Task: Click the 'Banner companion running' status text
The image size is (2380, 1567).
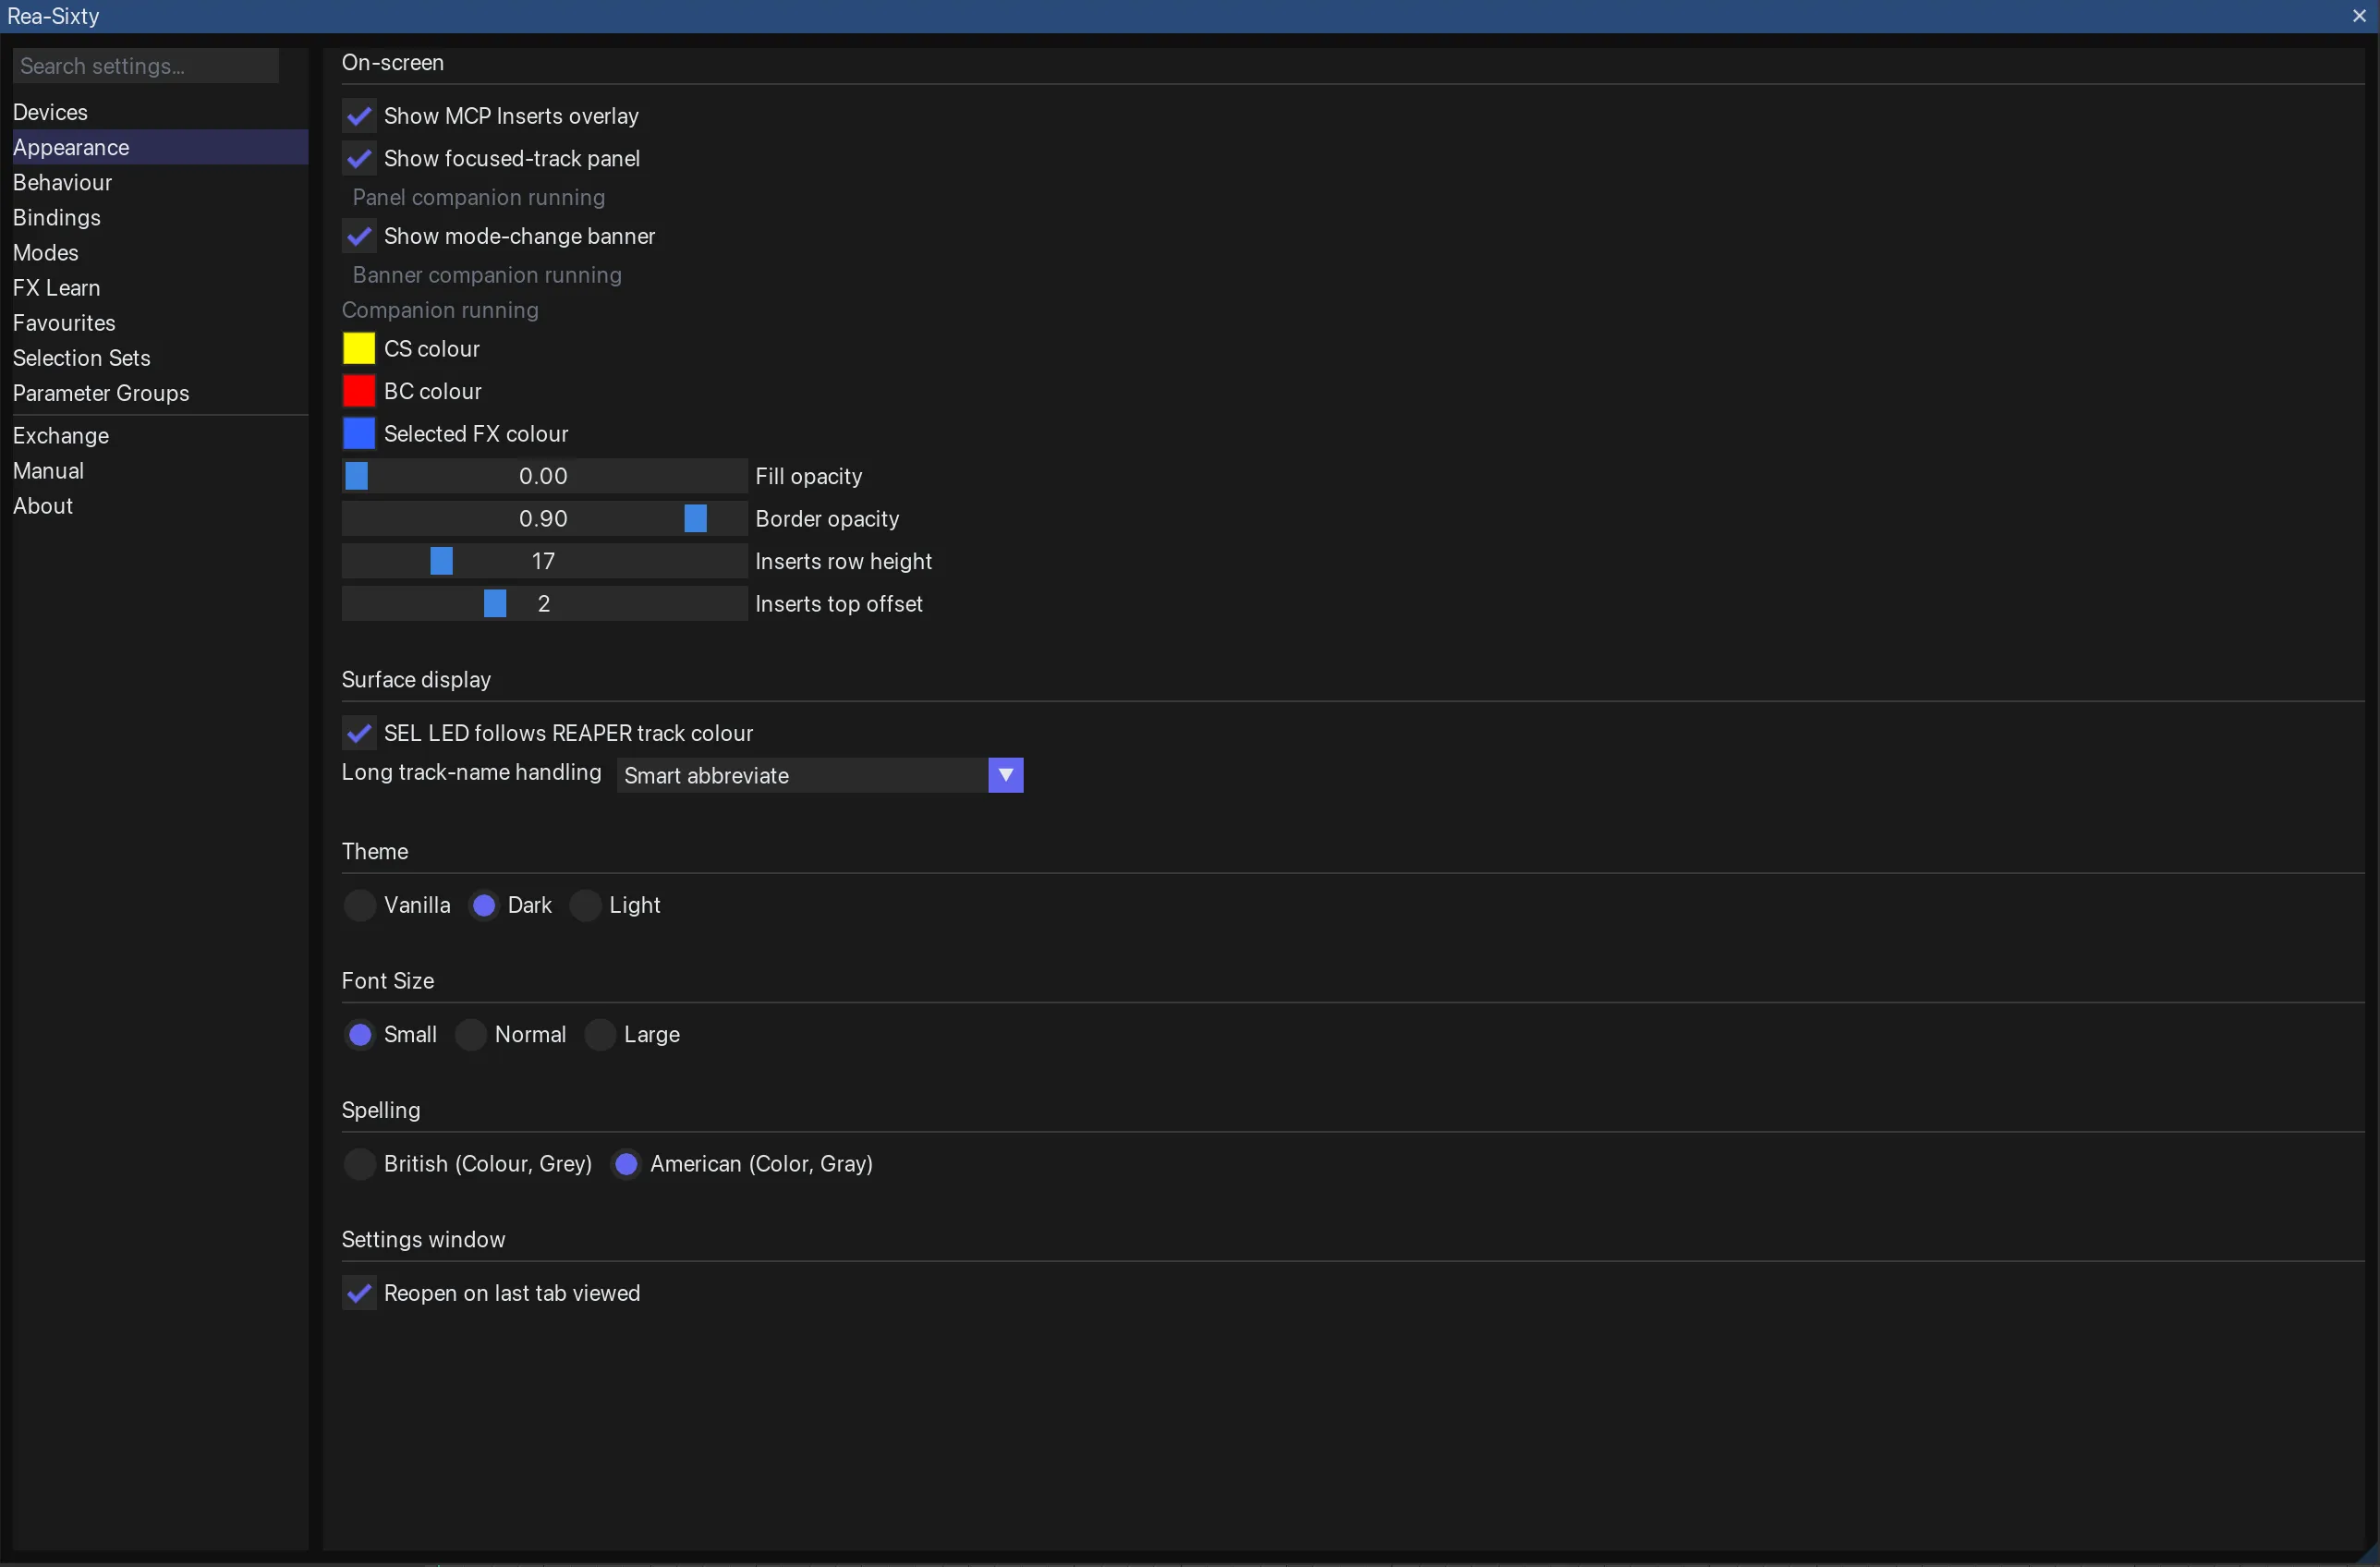Action: [487, 275]
